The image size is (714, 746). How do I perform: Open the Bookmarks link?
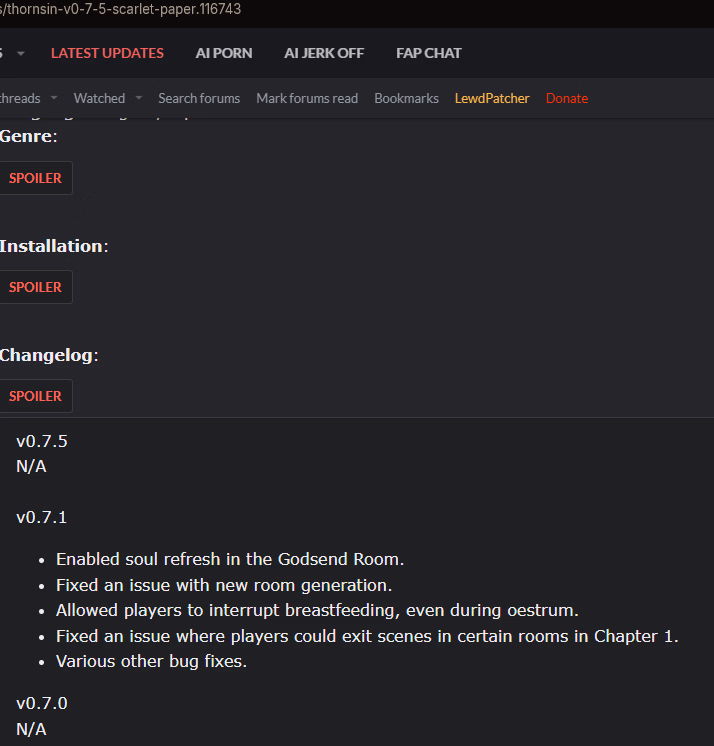(406, 98)
